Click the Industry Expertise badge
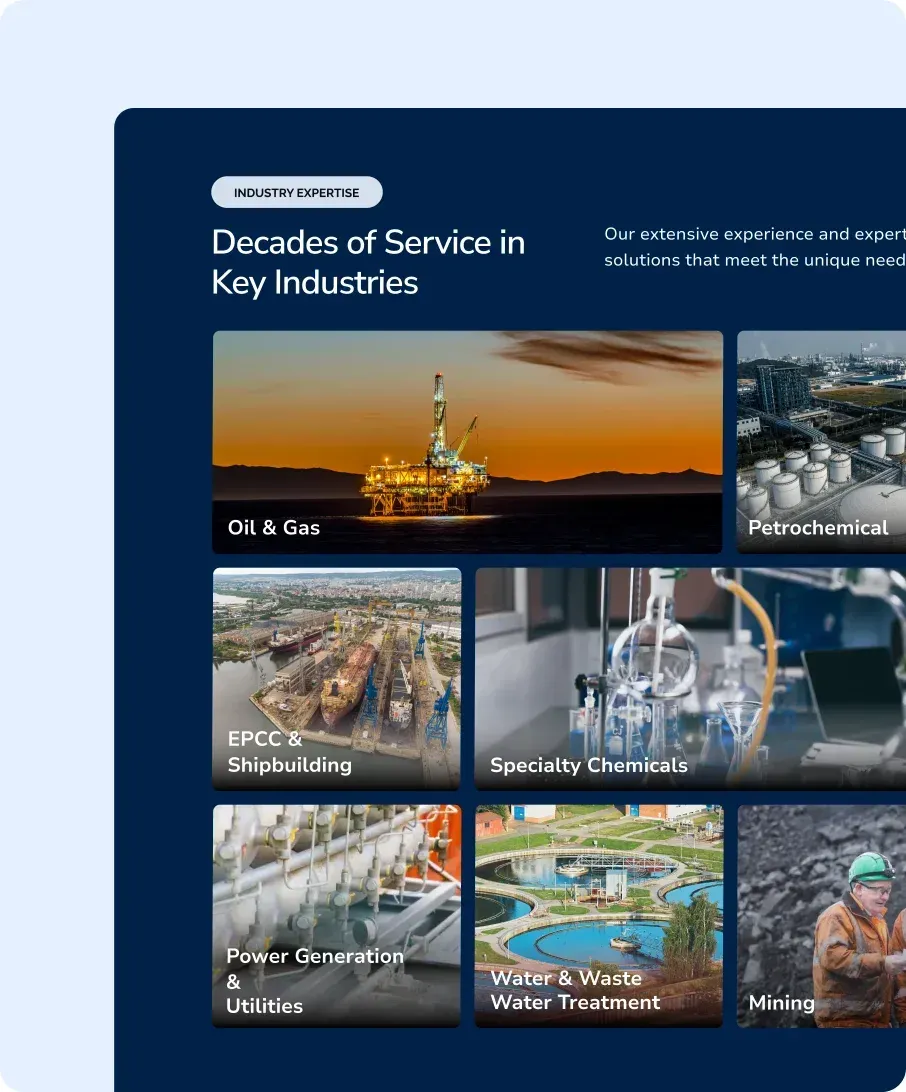 (x=297, y=192)
